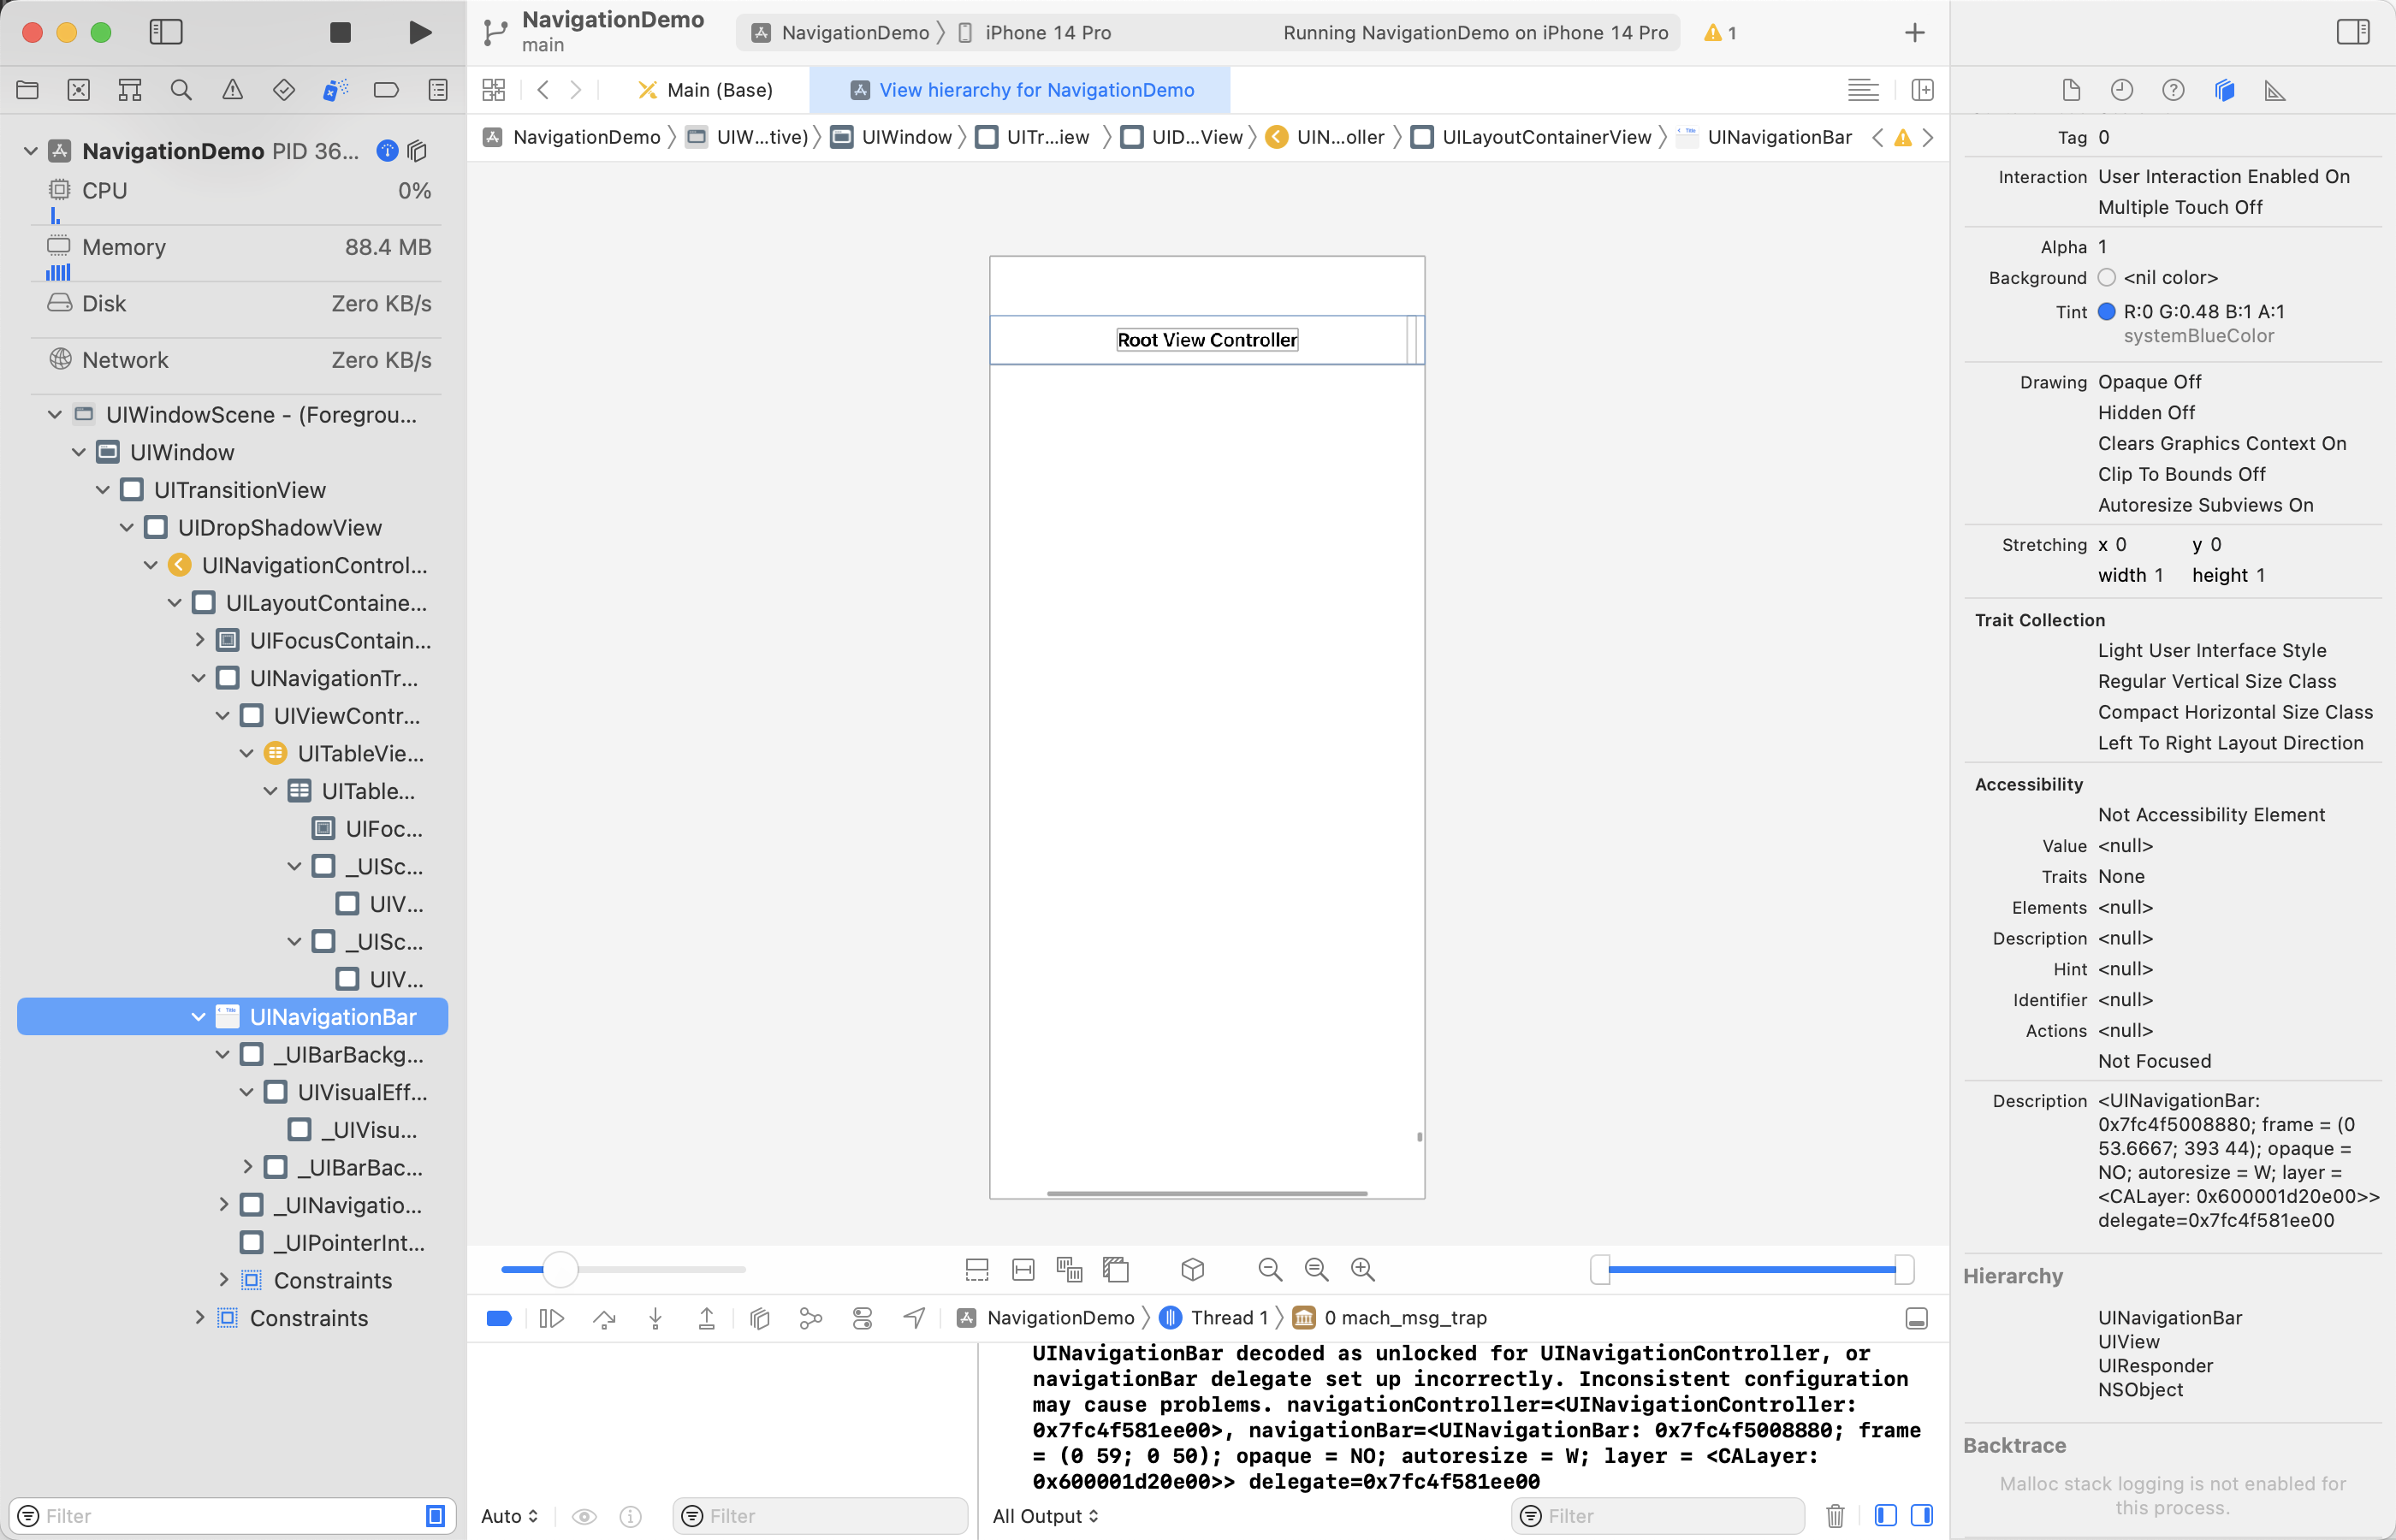Screen dimensions: 2396x1540
Task: Click the Debug Memory Graph icon
Action: [x=811, y=1319]
